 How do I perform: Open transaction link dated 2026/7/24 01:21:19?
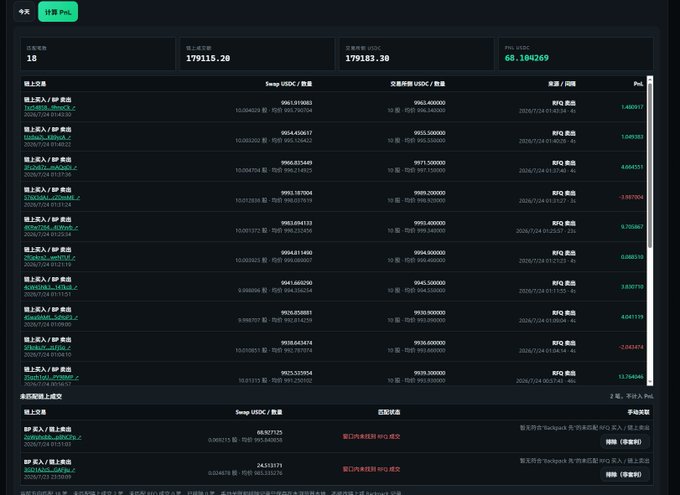(x=49, y=257)
